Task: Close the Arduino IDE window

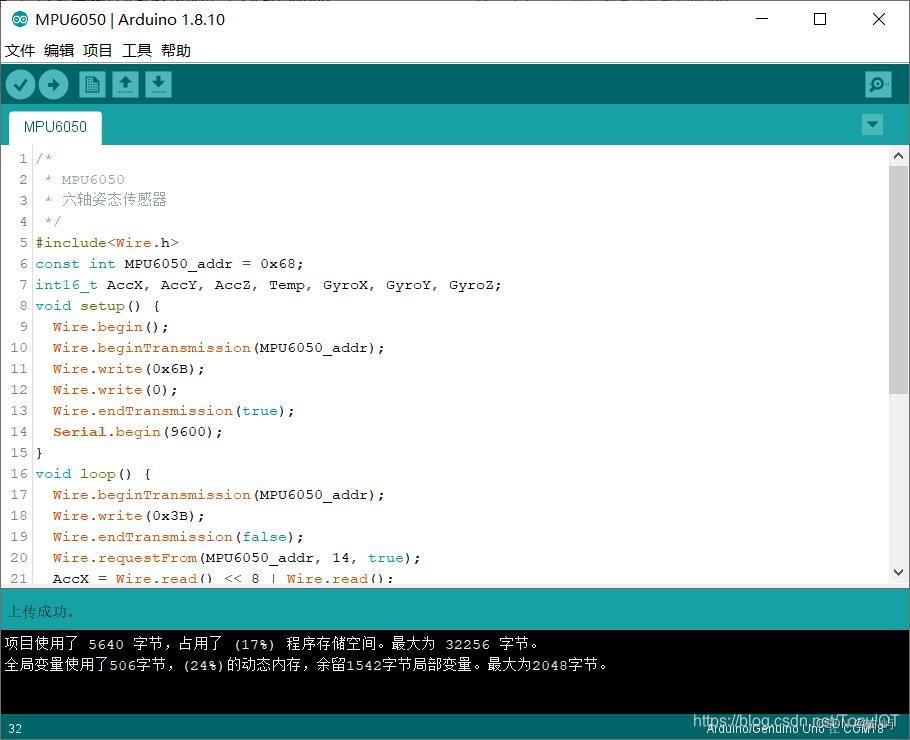Action: (879, 19)
